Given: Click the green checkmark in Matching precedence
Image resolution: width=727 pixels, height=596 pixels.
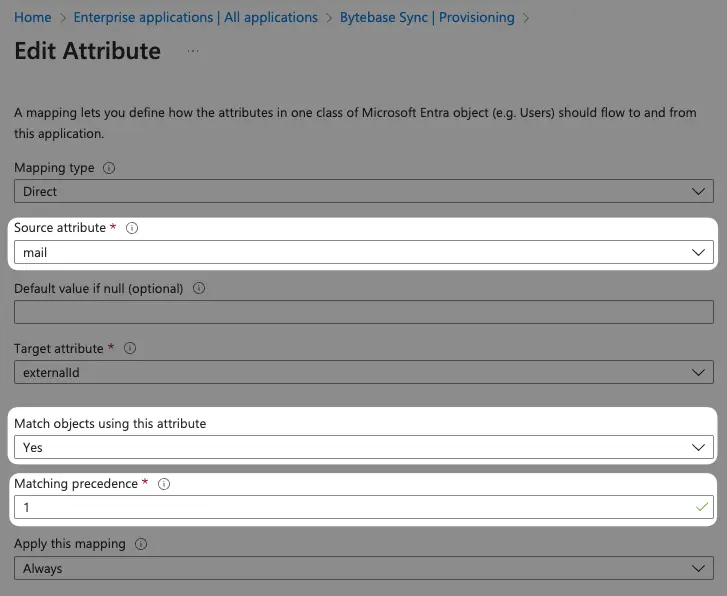Looking at the screenshot, I should point(701,507).
